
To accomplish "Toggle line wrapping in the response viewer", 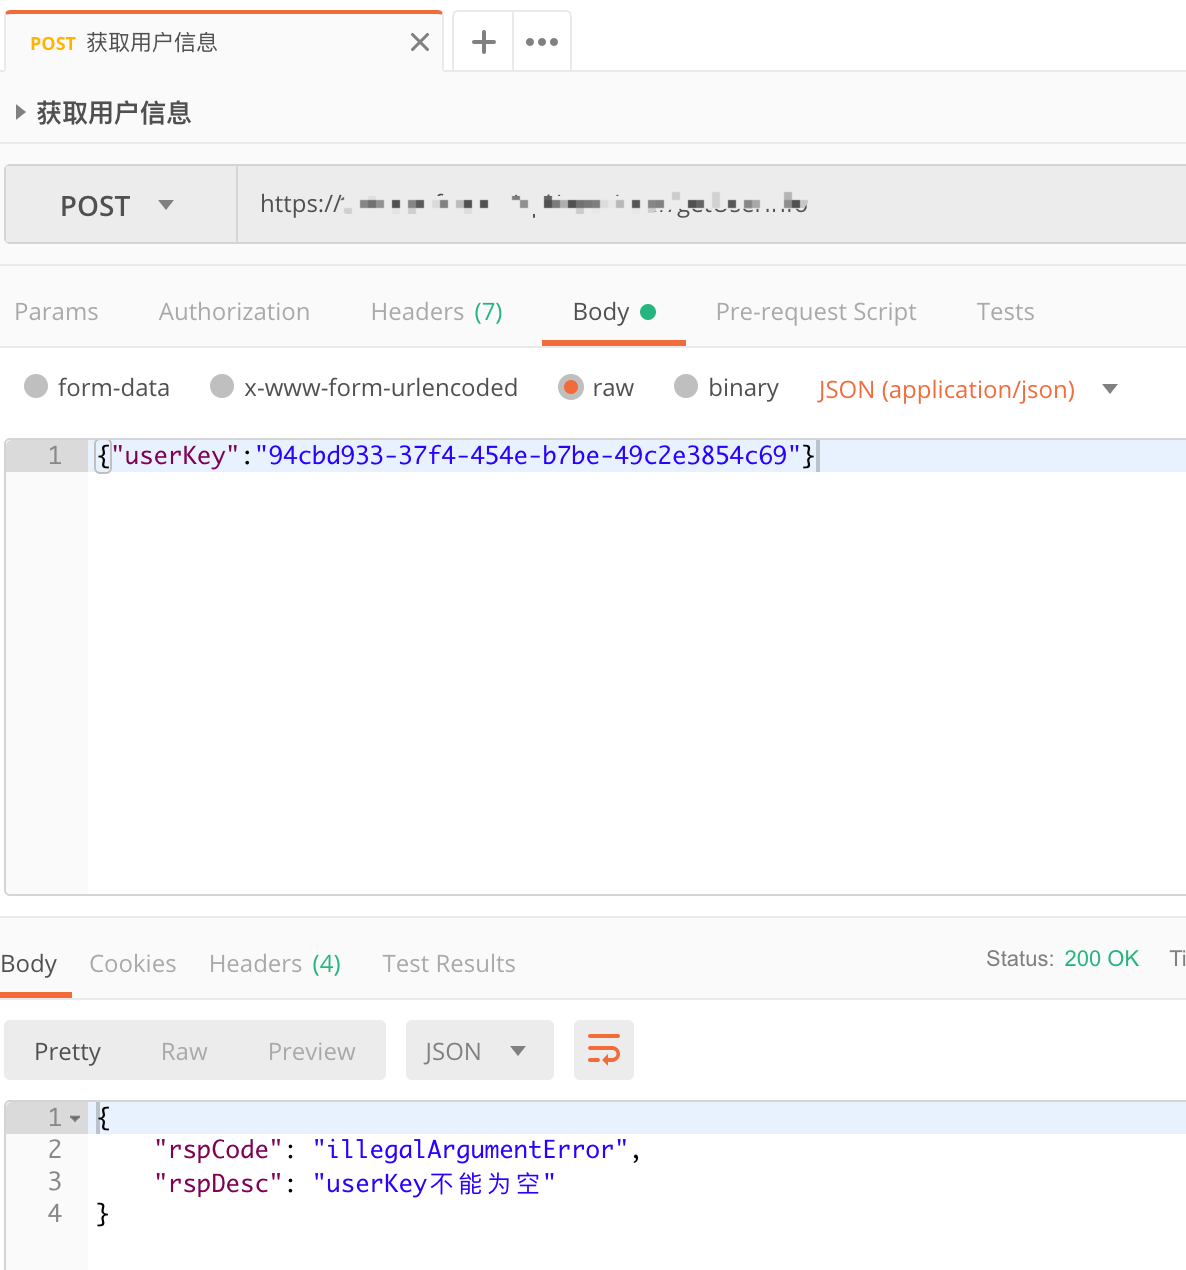I will (603, 1050).
